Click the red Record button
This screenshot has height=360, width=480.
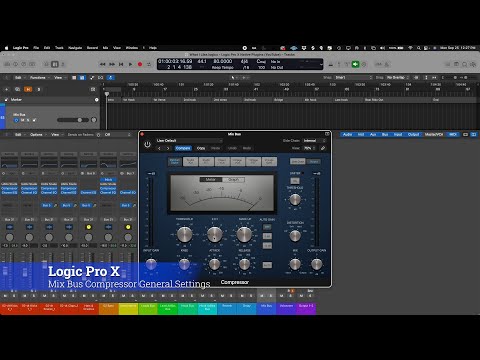click(x=140, y=64)
